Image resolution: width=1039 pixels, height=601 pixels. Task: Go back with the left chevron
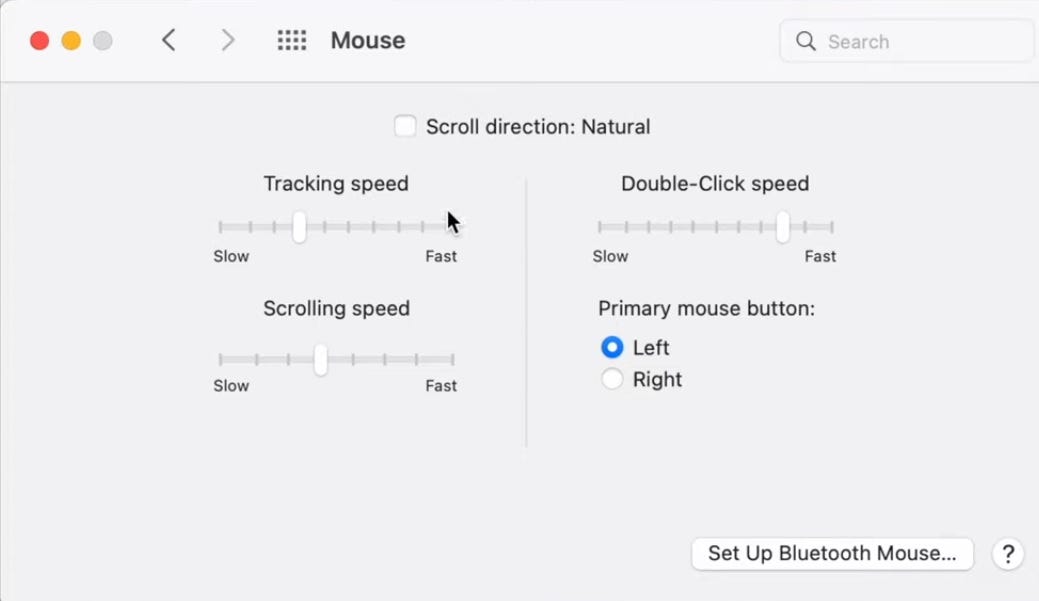(169, 40)
